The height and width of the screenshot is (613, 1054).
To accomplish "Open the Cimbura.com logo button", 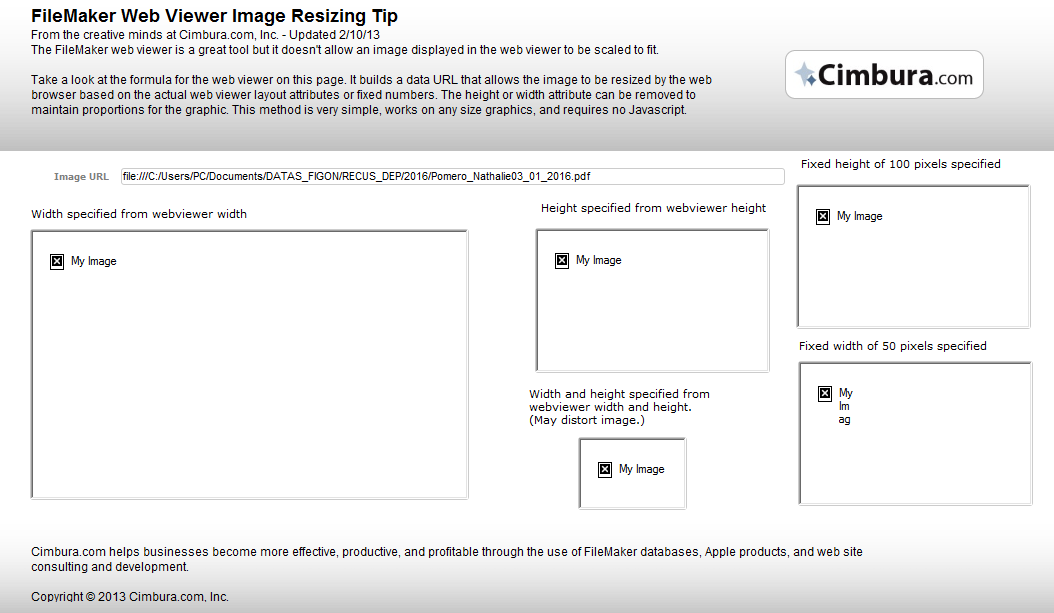I will [884, 75].
